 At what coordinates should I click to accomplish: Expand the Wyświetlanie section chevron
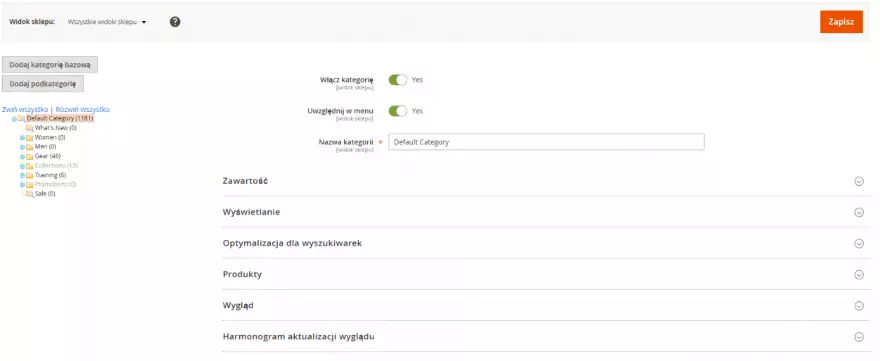(859, 213)
